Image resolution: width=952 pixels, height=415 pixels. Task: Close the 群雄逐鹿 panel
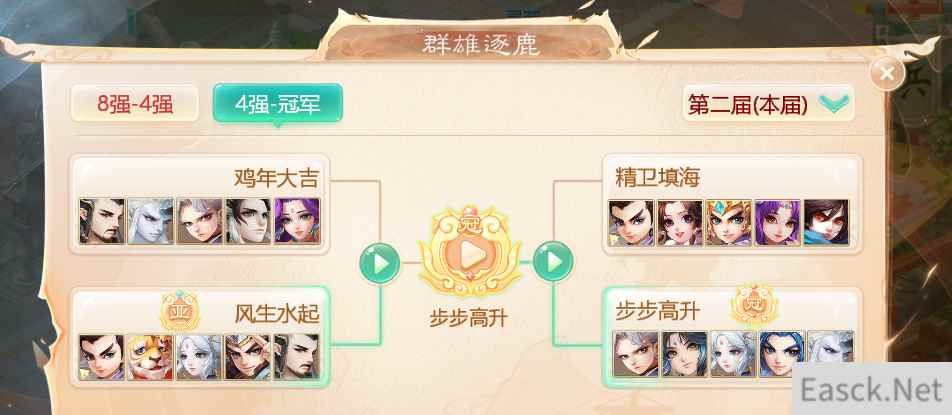coord(887,73)
